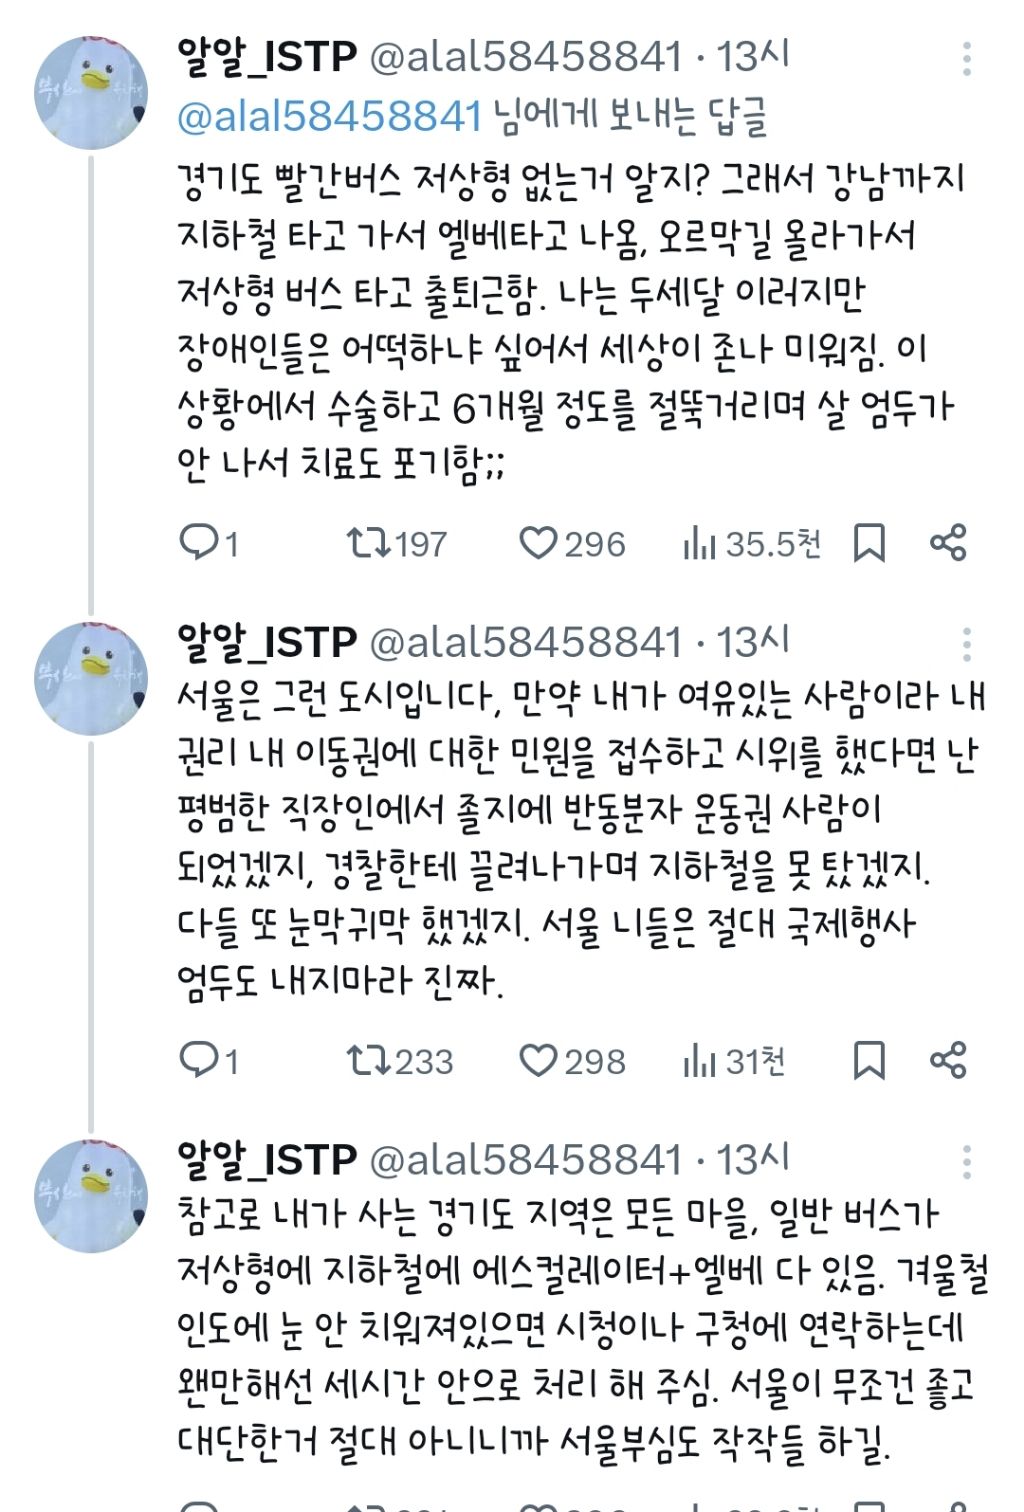1024x1512 pixels.
Task: Bookmark the tweet with 35.5천 views
Action: click(x=869, y=543)
